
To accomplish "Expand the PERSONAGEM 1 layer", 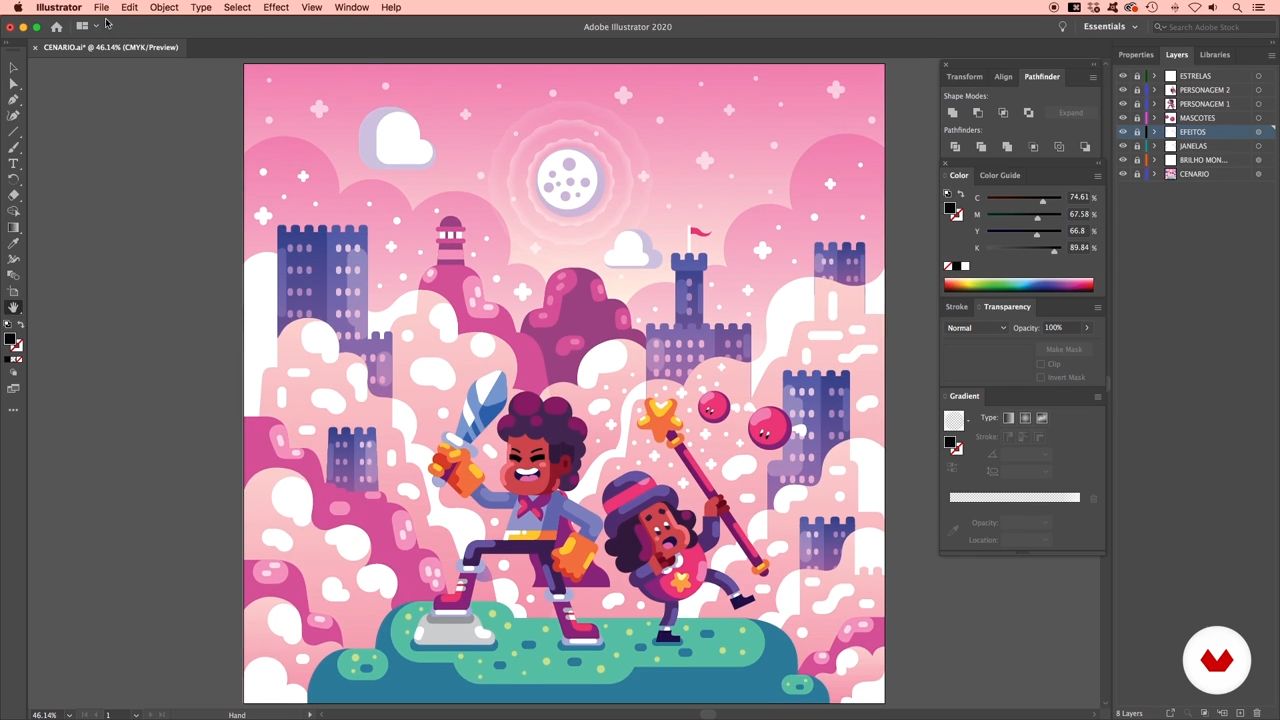I will 1154,104.
